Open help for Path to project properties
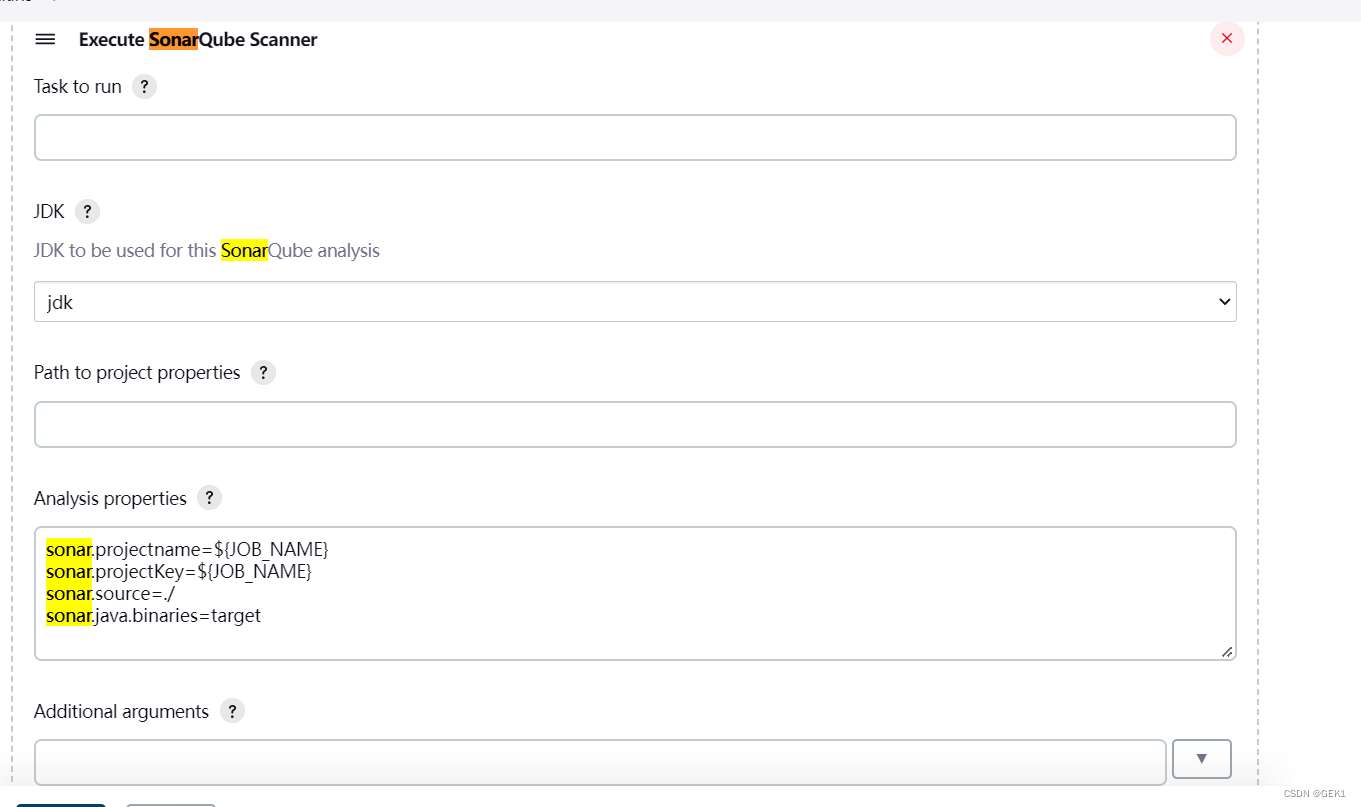This screenshot has height=807, width=1361. coord(263,373)
